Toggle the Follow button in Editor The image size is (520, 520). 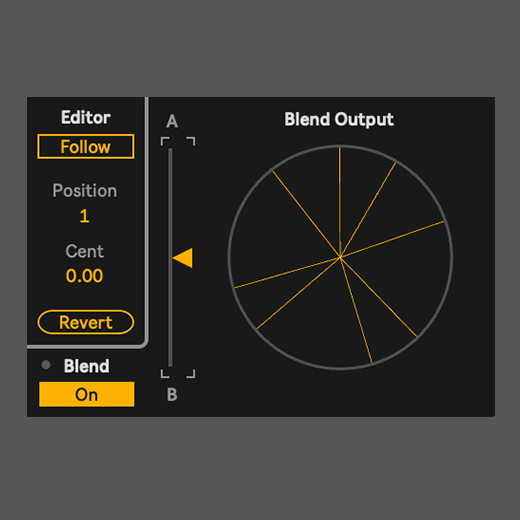coord(86,147)
